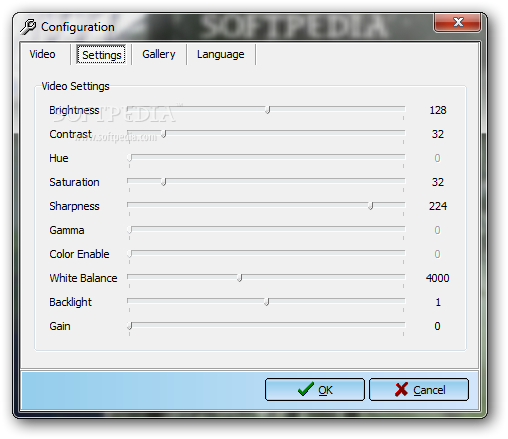Click the Video Settings group title
508x439 pixels.
75,86
